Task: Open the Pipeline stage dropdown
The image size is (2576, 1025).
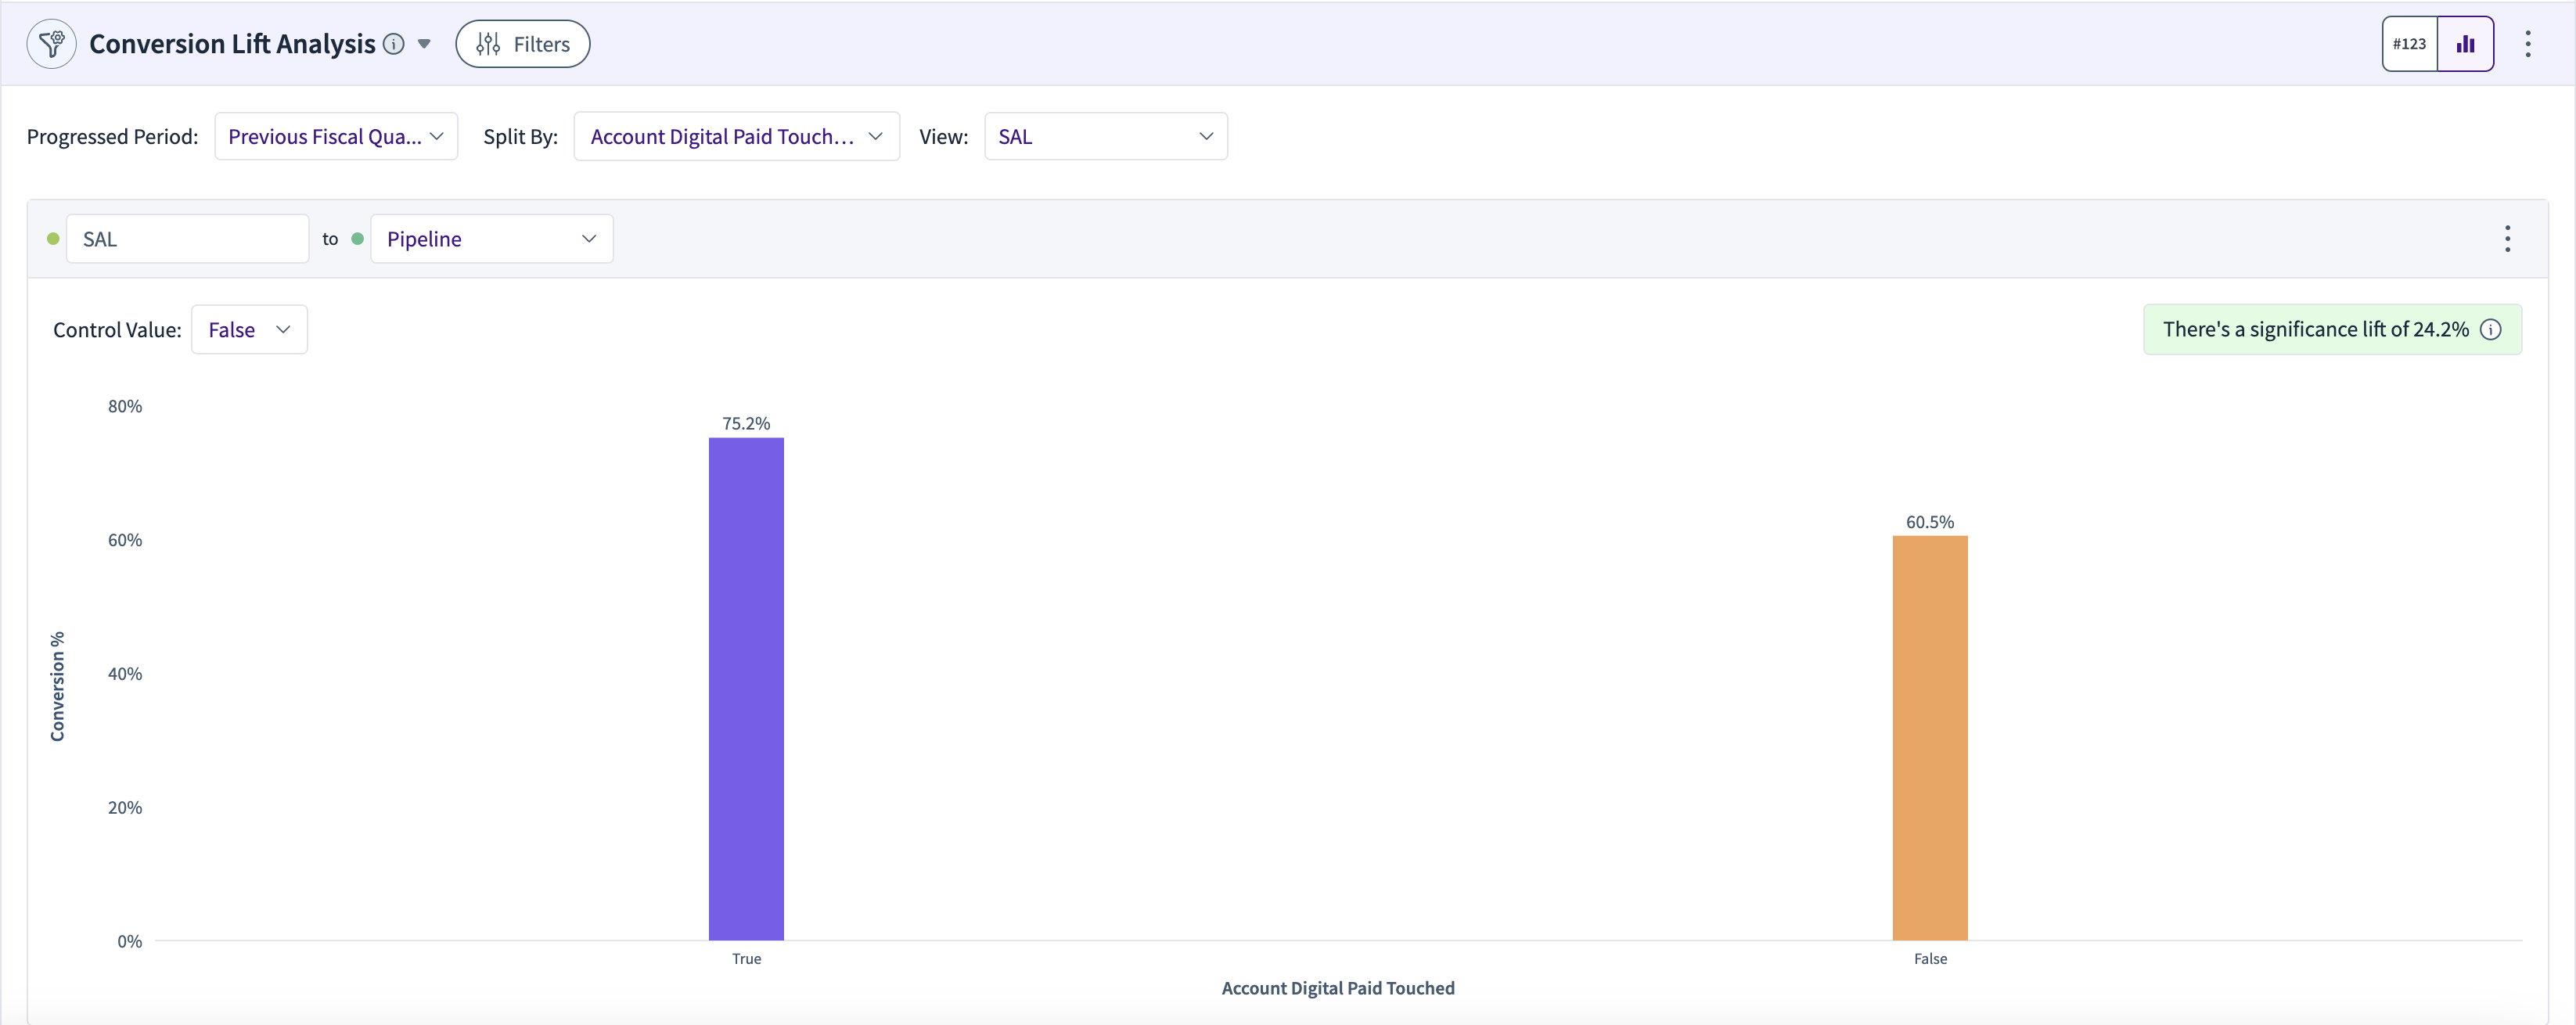Action: tap(491, 239)
